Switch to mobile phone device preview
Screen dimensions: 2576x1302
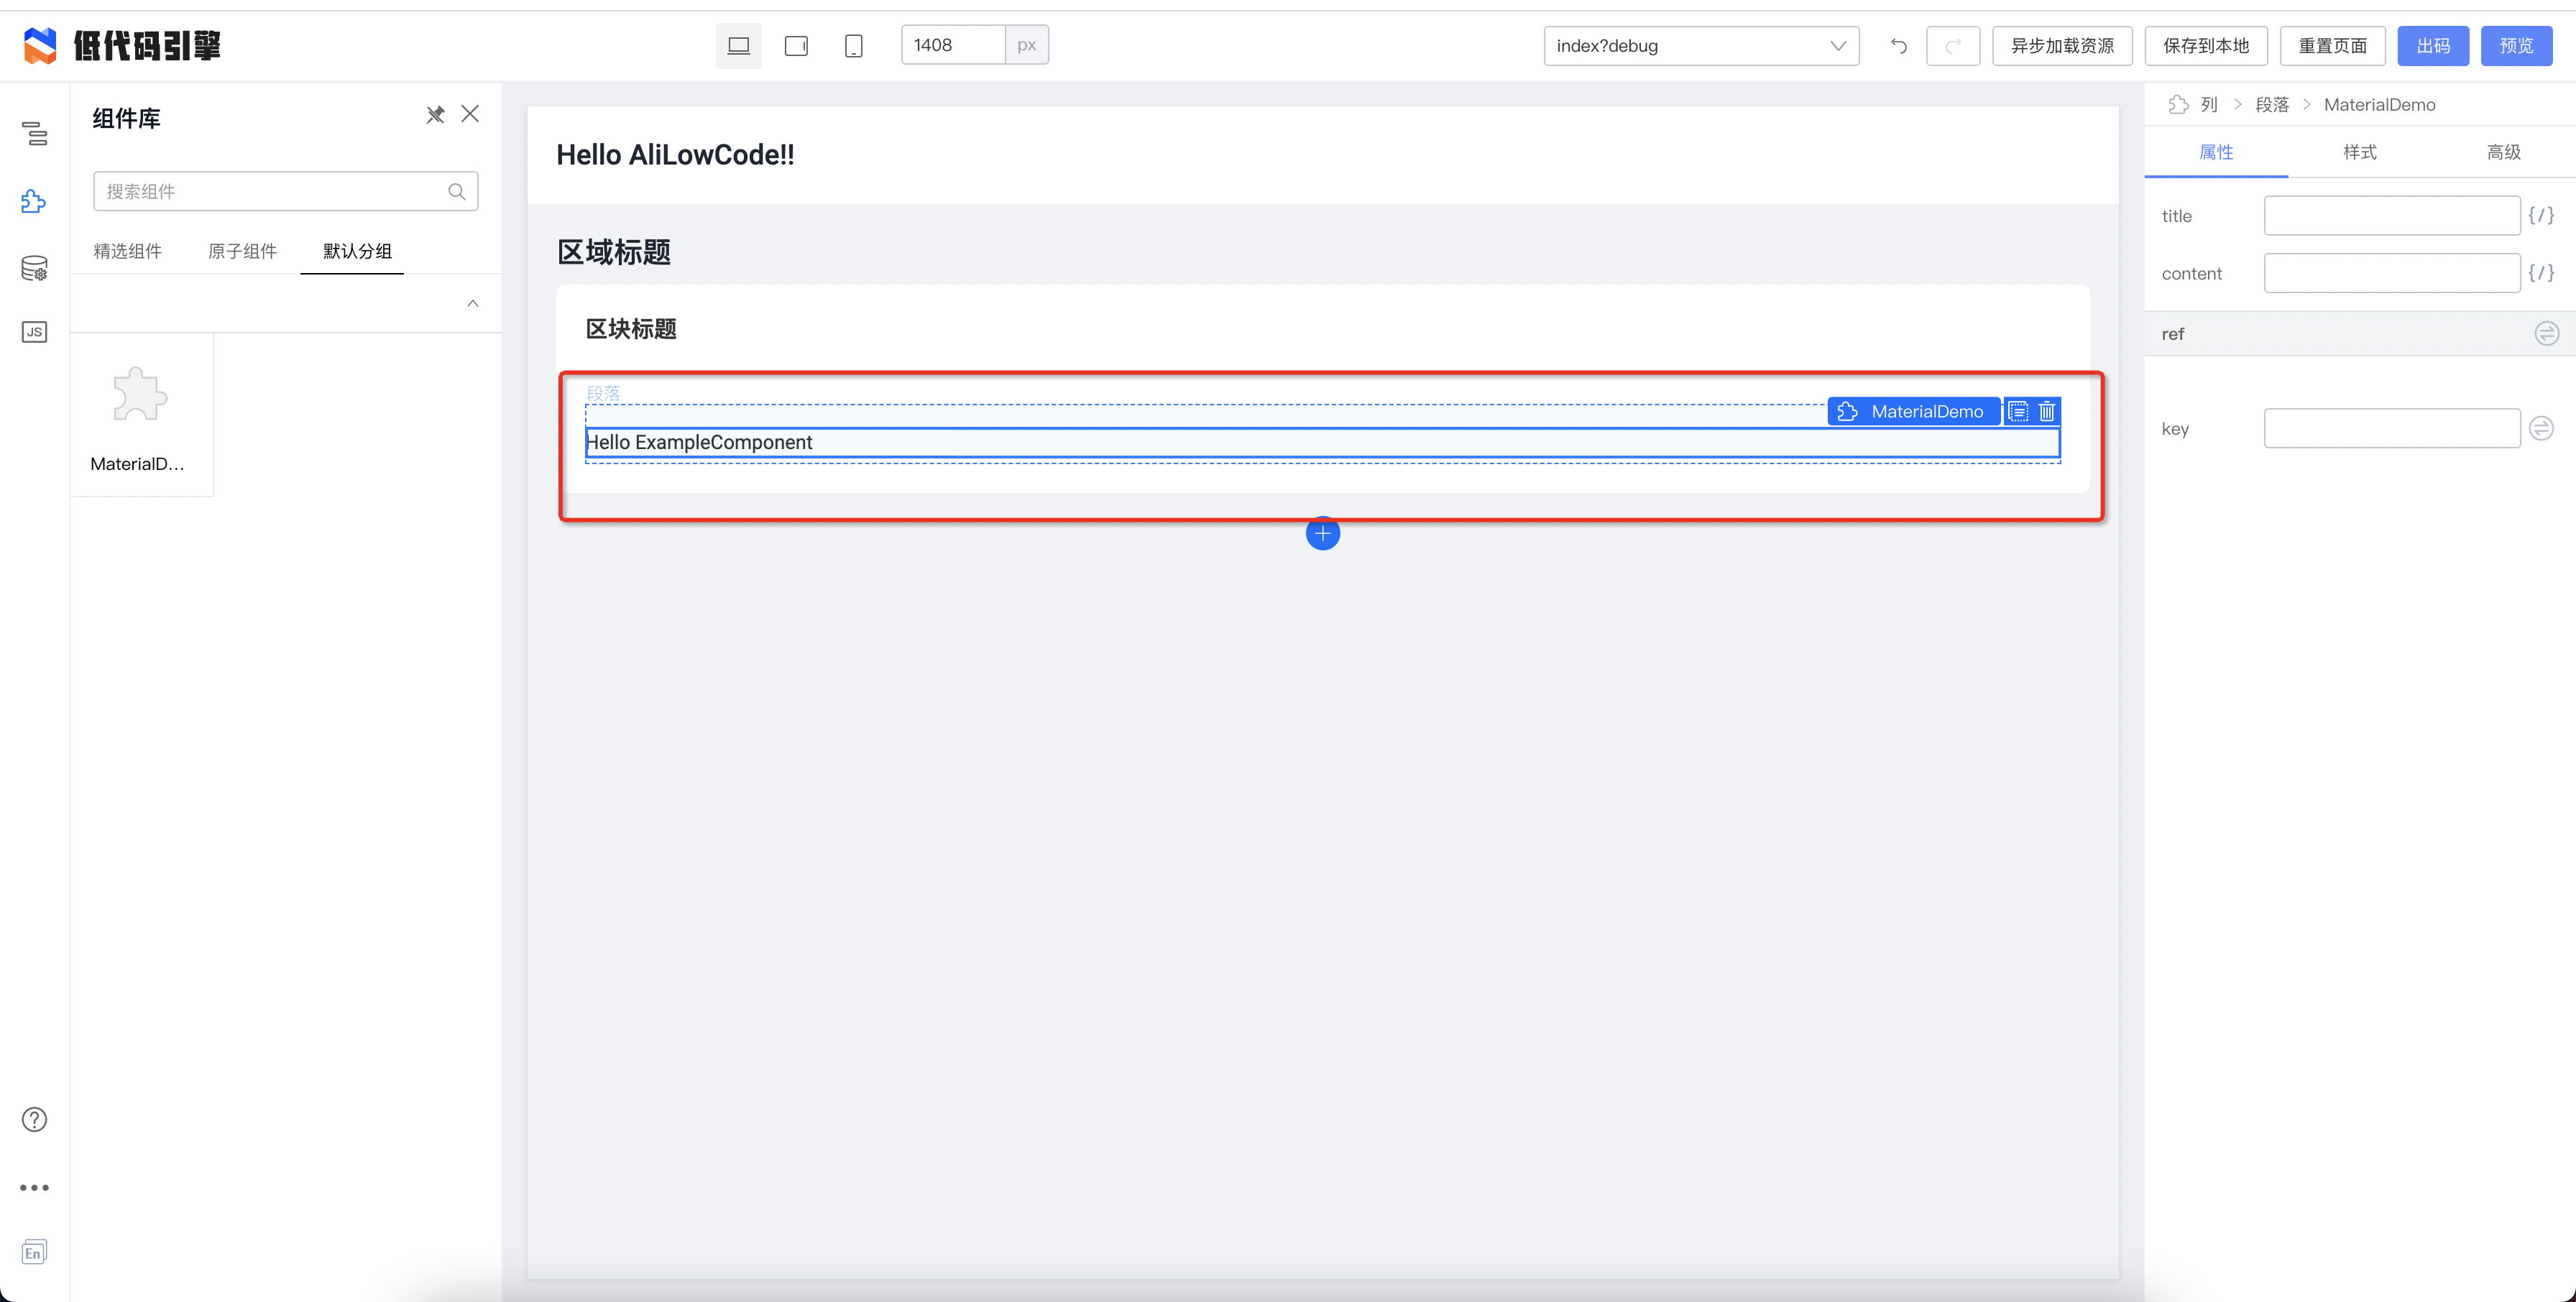[x=853, y=46]
